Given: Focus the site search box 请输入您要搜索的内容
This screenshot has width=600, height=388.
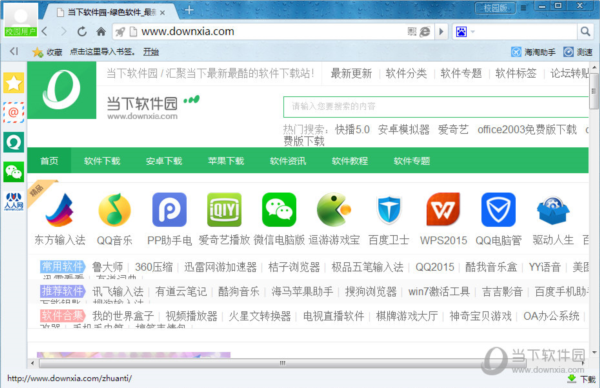Looking at the screenshot, I should 435,106.
